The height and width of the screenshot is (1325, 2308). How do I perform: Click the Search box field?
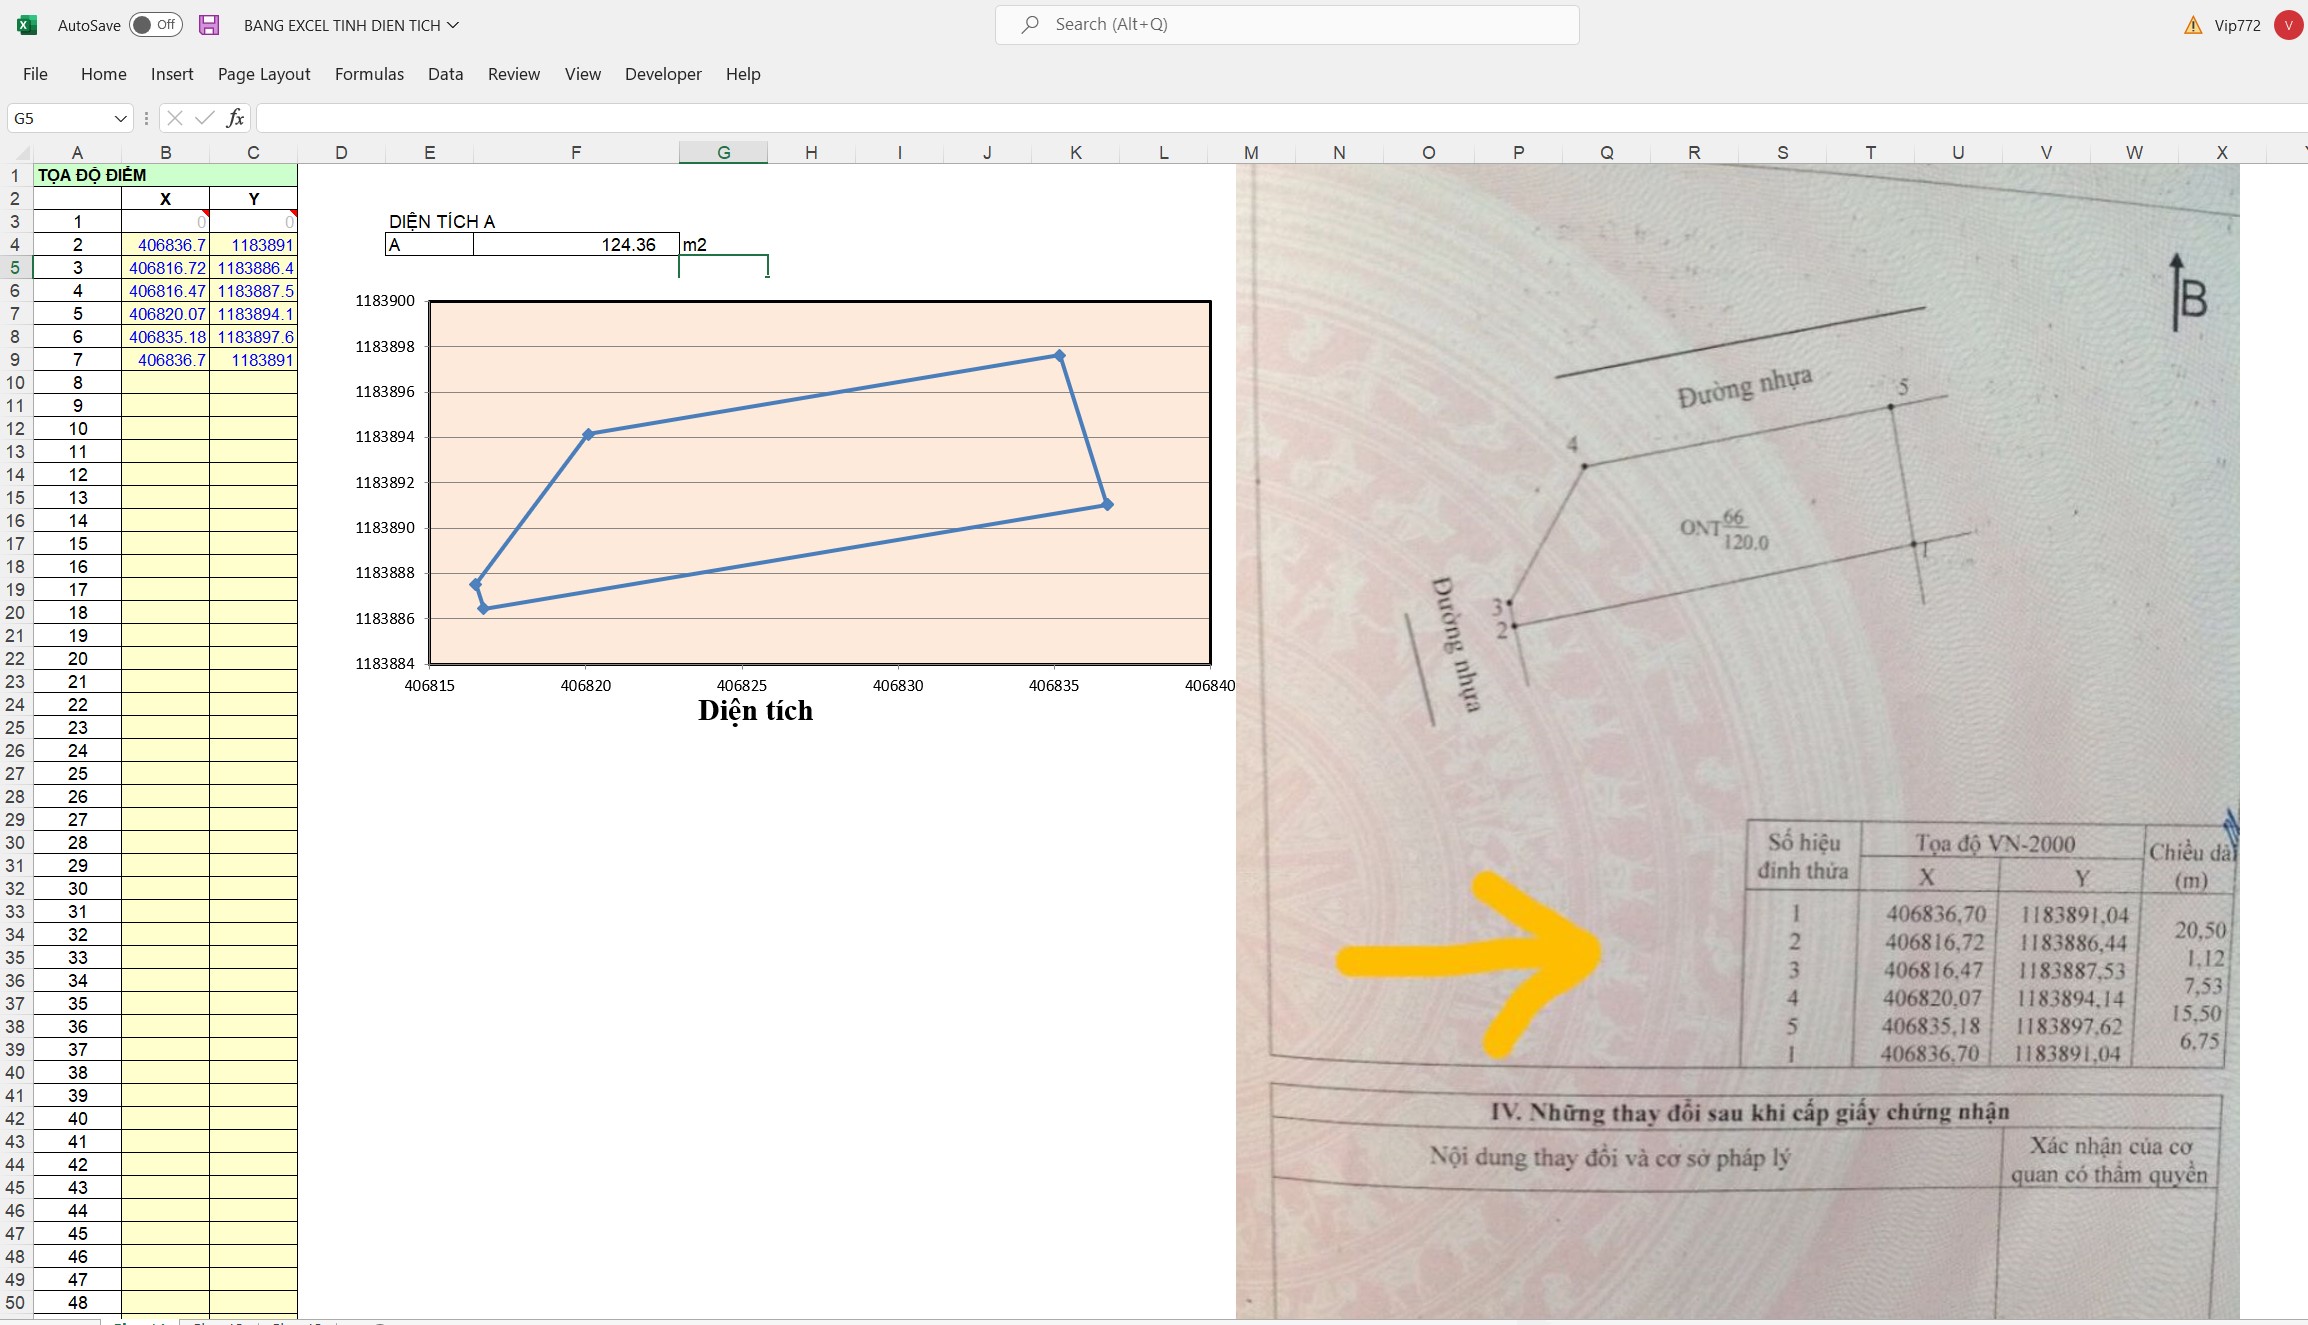tap(1300, 25)
